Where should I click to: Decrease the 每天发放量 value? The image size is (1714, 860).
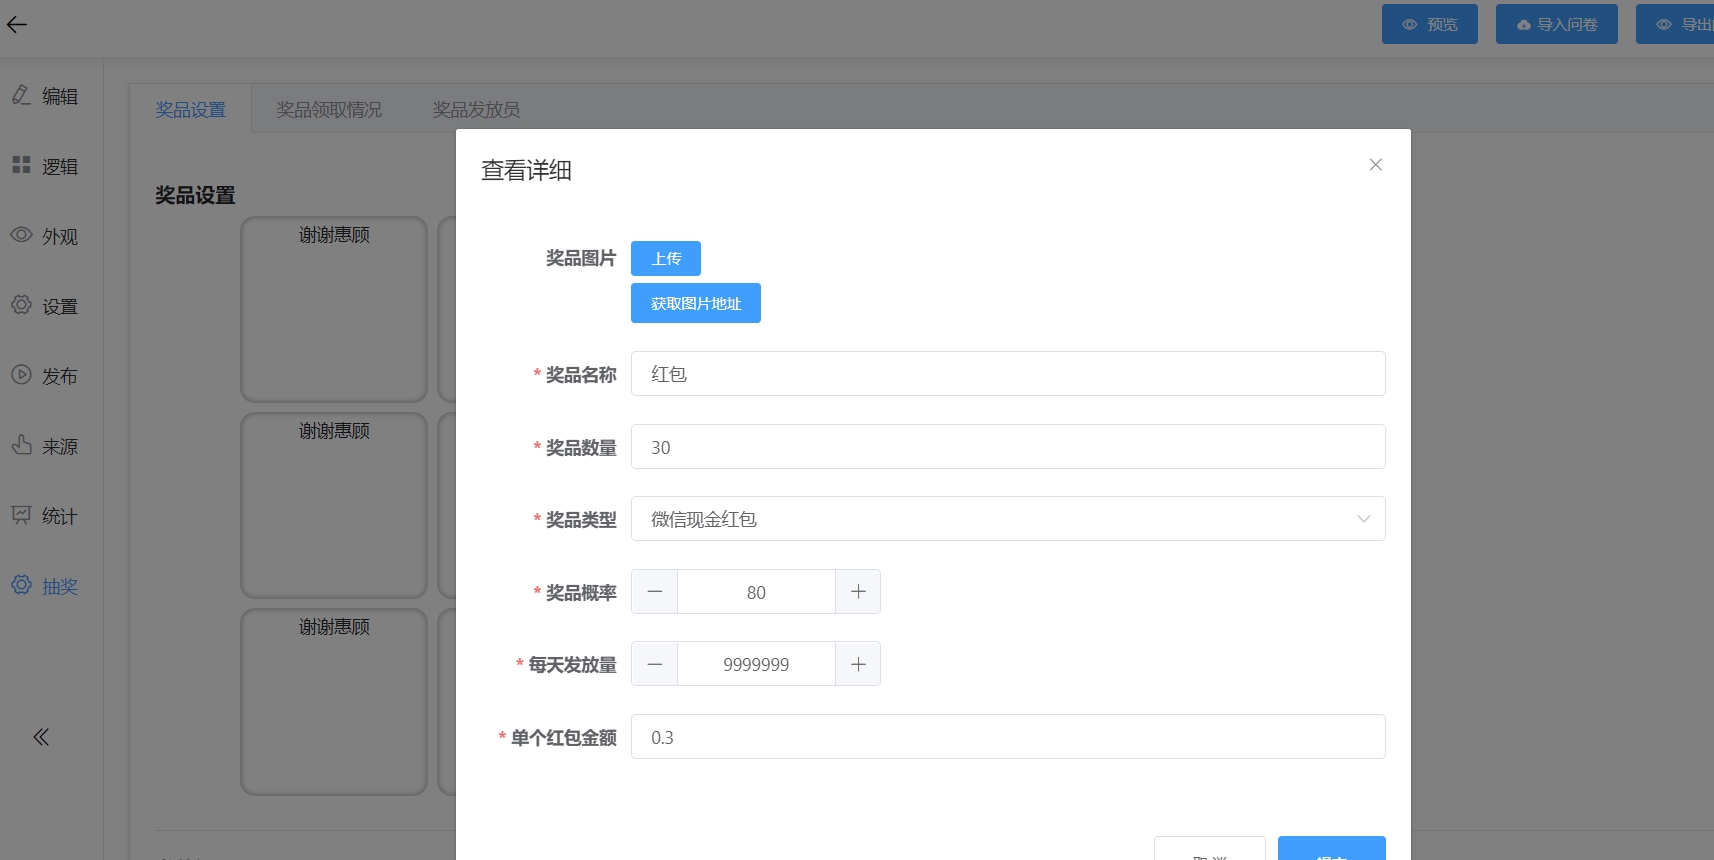(655, 664)
